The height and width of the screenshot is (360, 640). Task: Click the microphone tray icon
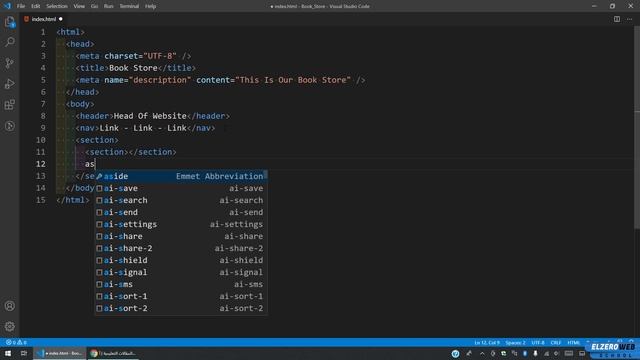[536, 353]
